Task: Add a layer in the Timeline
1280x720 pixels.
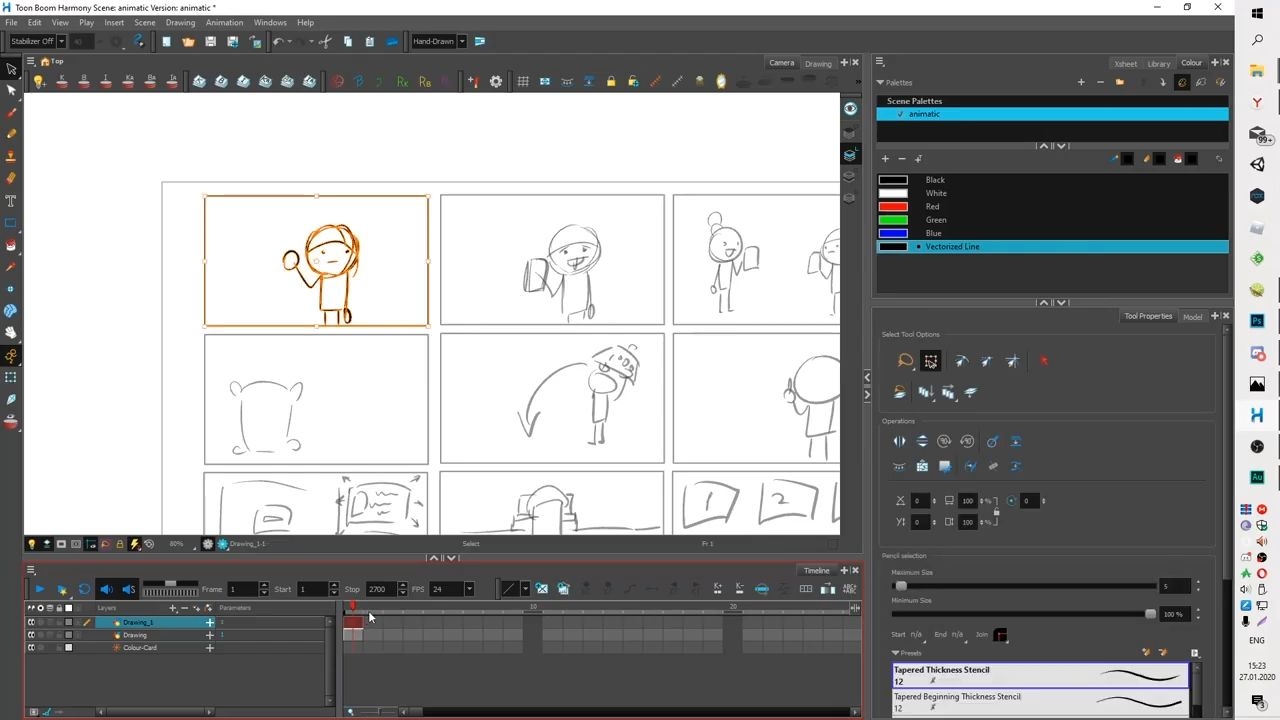Action: tap(173, 608)
